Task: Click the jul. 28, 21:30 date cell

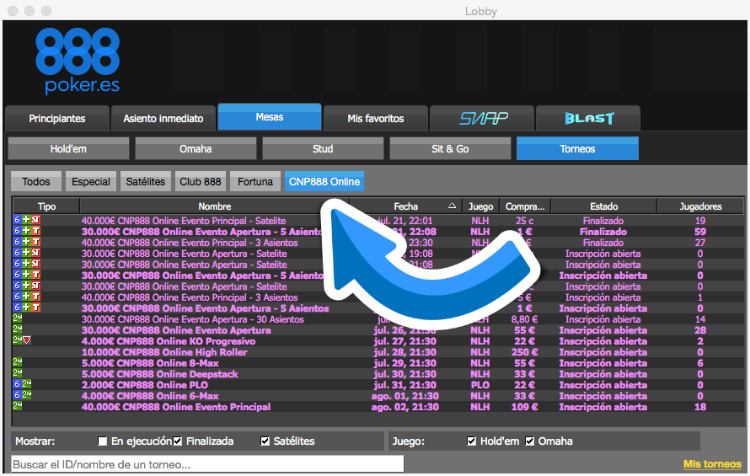Action: tap(405, 352)
